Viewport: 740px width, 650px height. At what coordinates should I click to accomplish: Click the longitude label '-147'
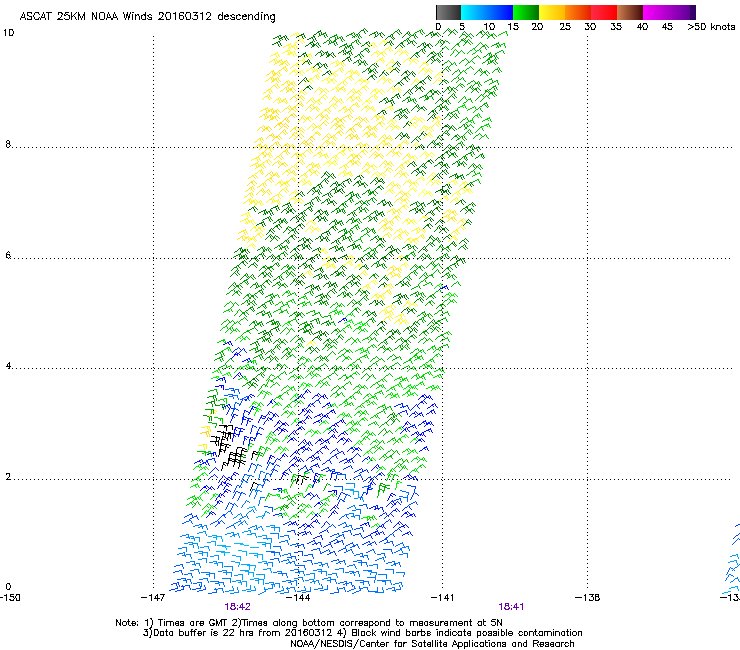coord(153,598)
